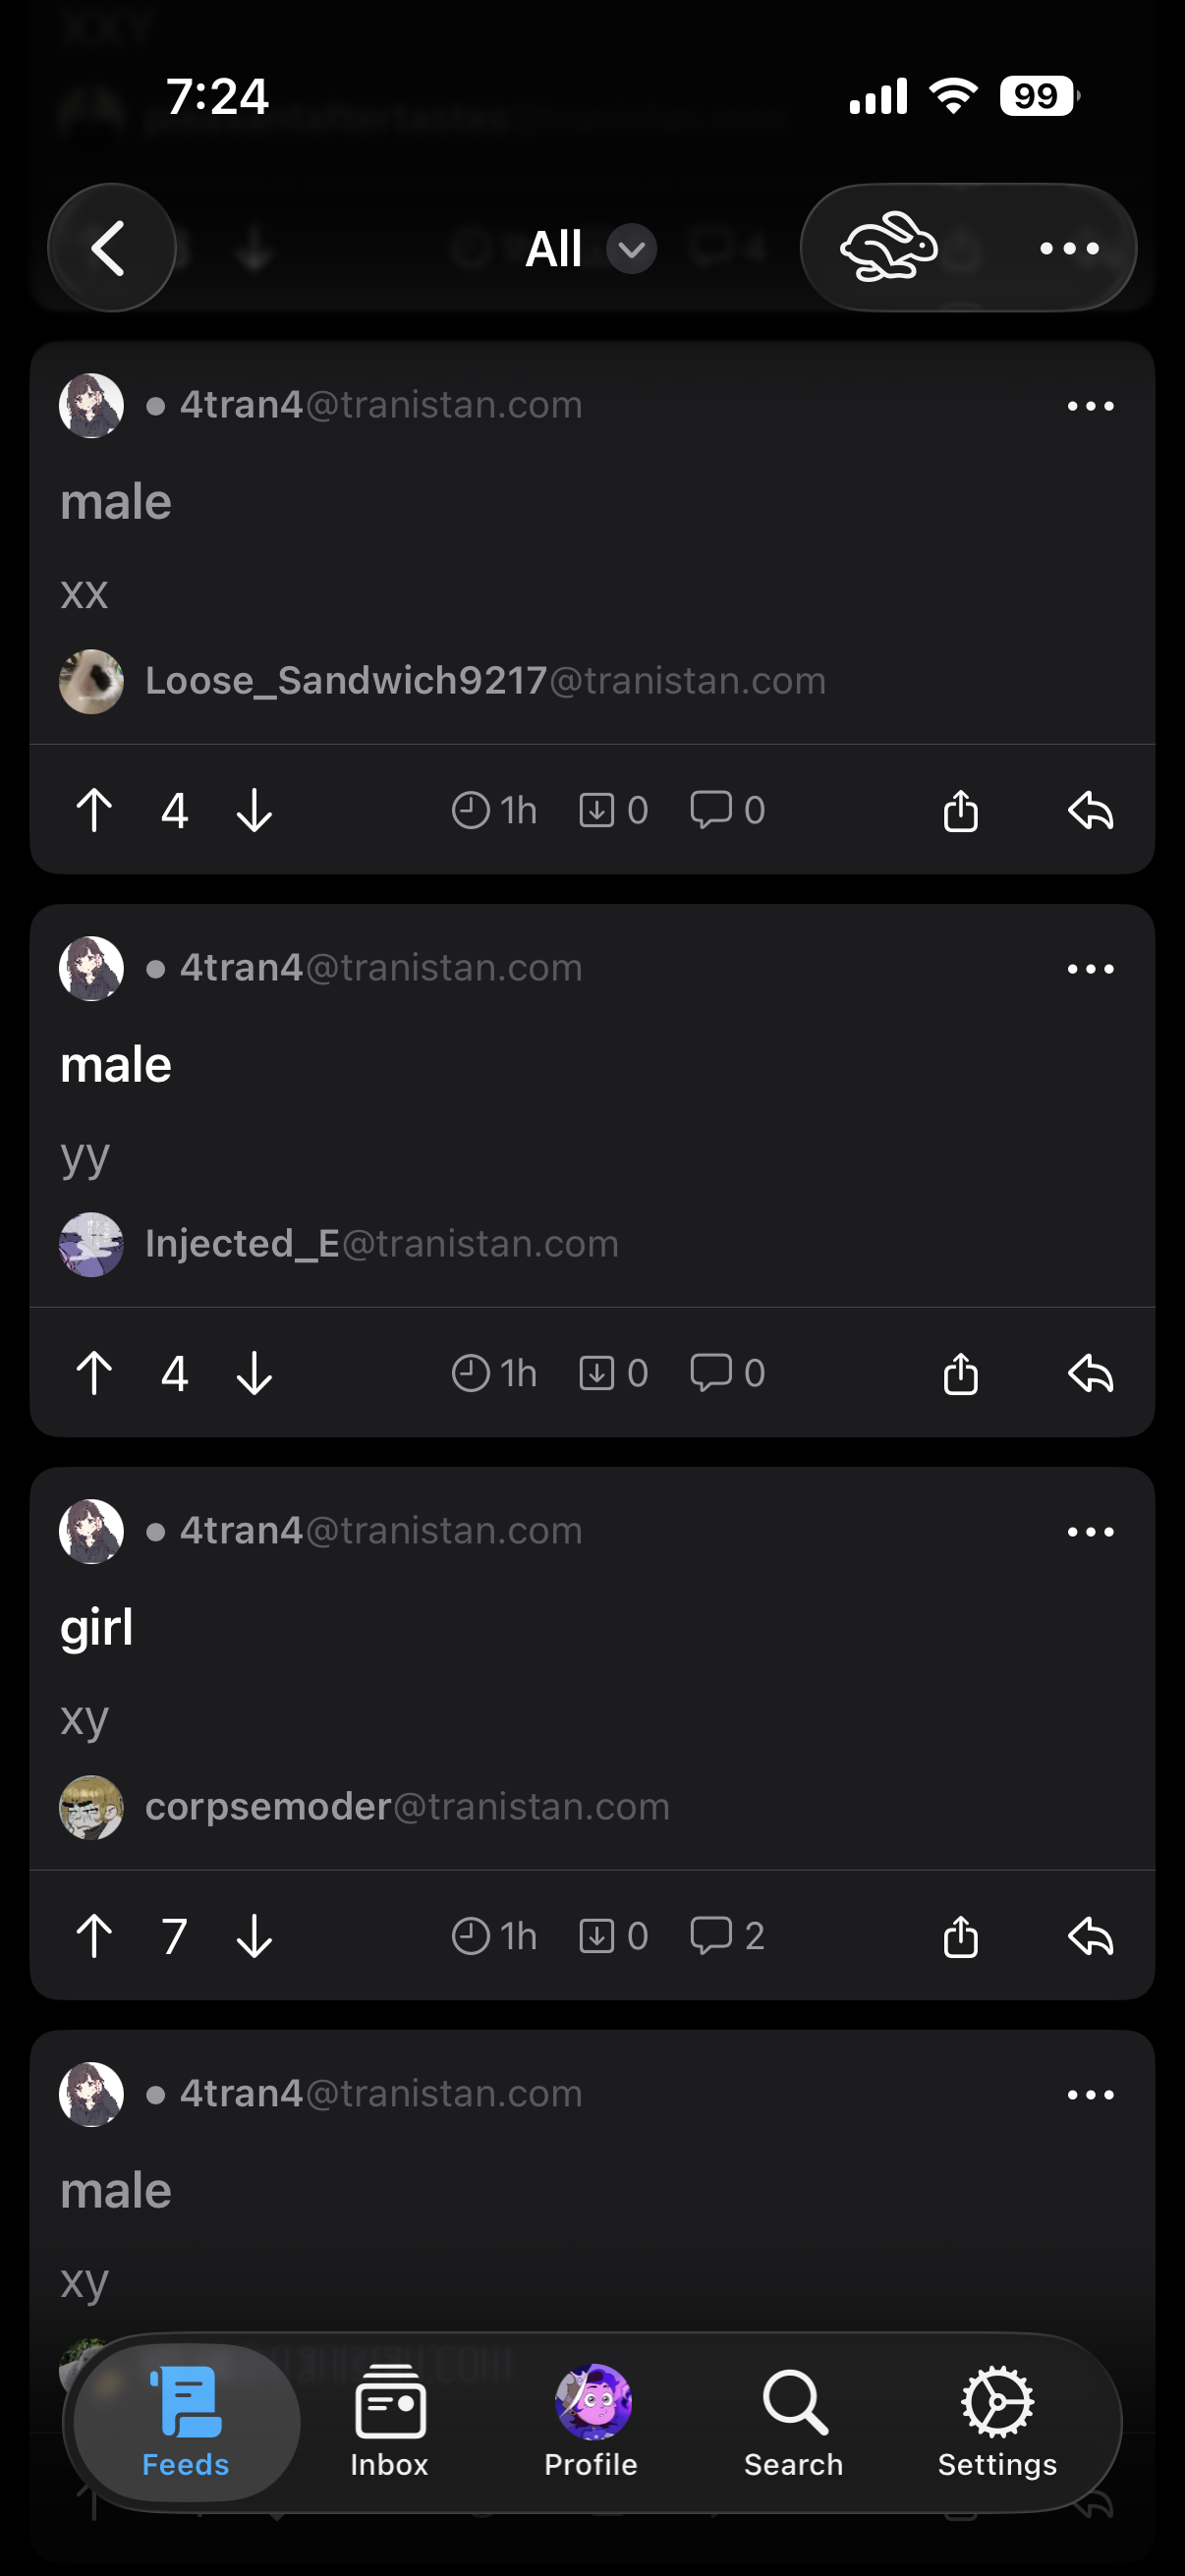Reply to the Injected_E post
This screenshot has height=2576, width=1185.
point(1090,1373)
